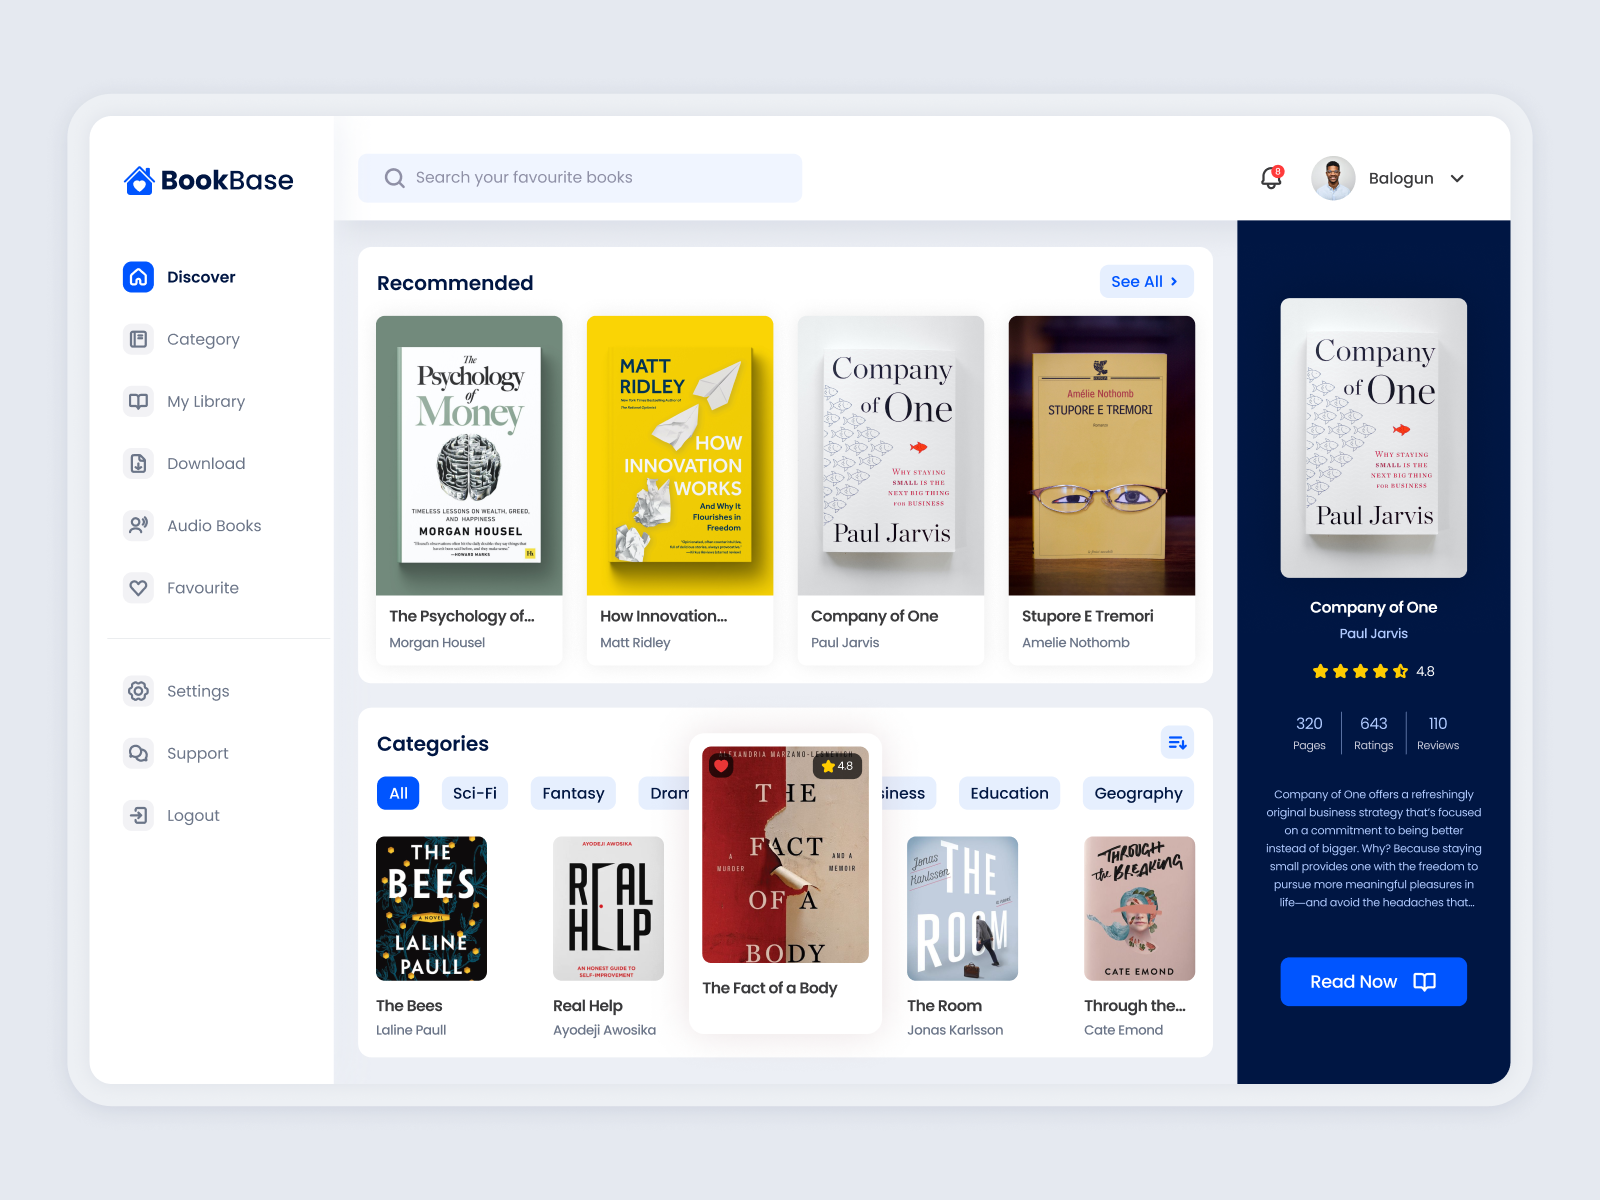Enable the Fantasy category filter

click(x=573, y=793)
